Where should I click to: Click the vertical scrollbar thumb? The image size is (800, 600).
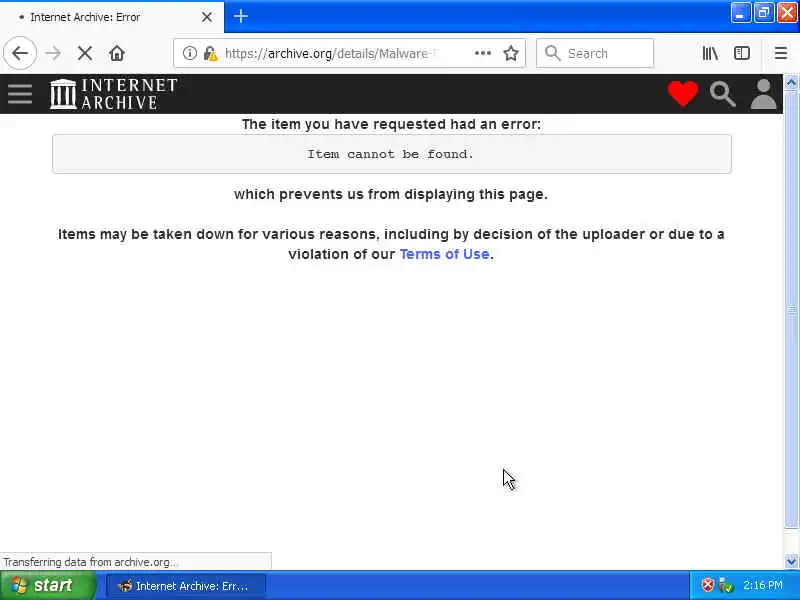click(x=791, y=310)
